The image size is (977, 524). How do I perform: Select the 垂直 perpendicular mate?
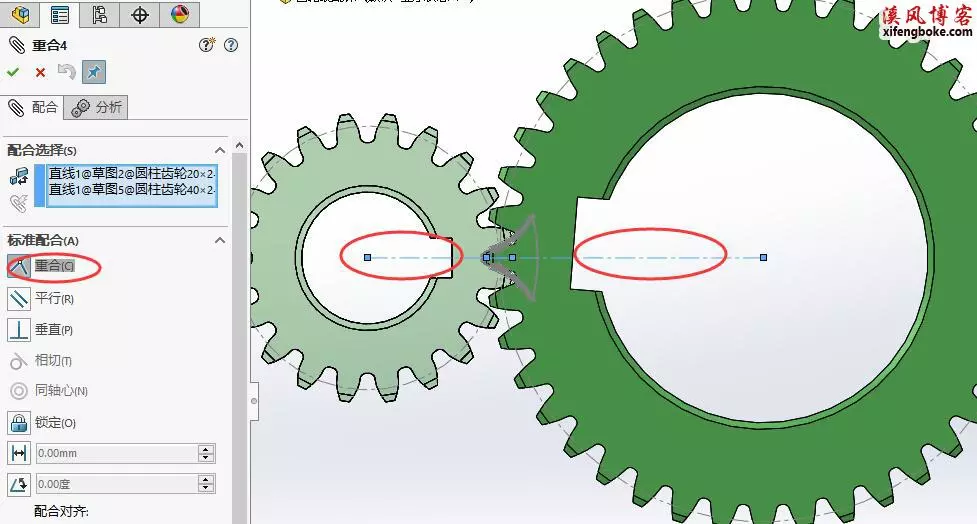(x=41, y=330)
